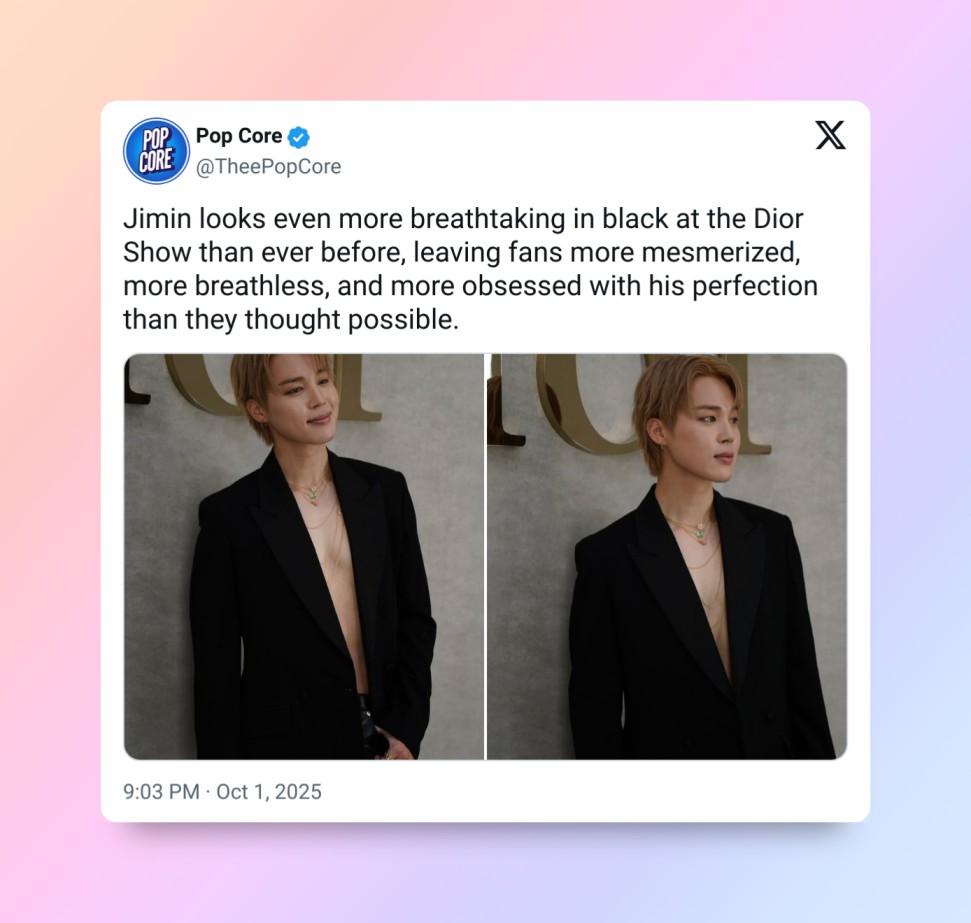Image resolution: width=971 pixels, height=923 pixels.
Task: Open the right photo of the tweet
Action: click(x=667, y=556)
